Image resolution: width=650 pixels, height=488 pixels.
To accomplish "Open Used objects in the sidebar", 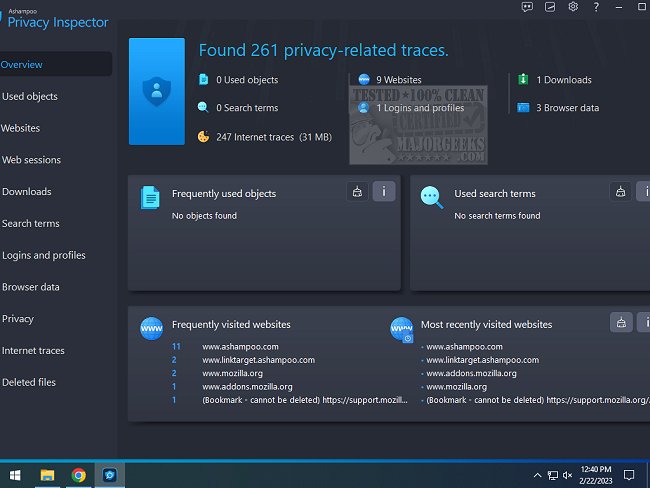I will pyautogui.click(x=30, y=96).
